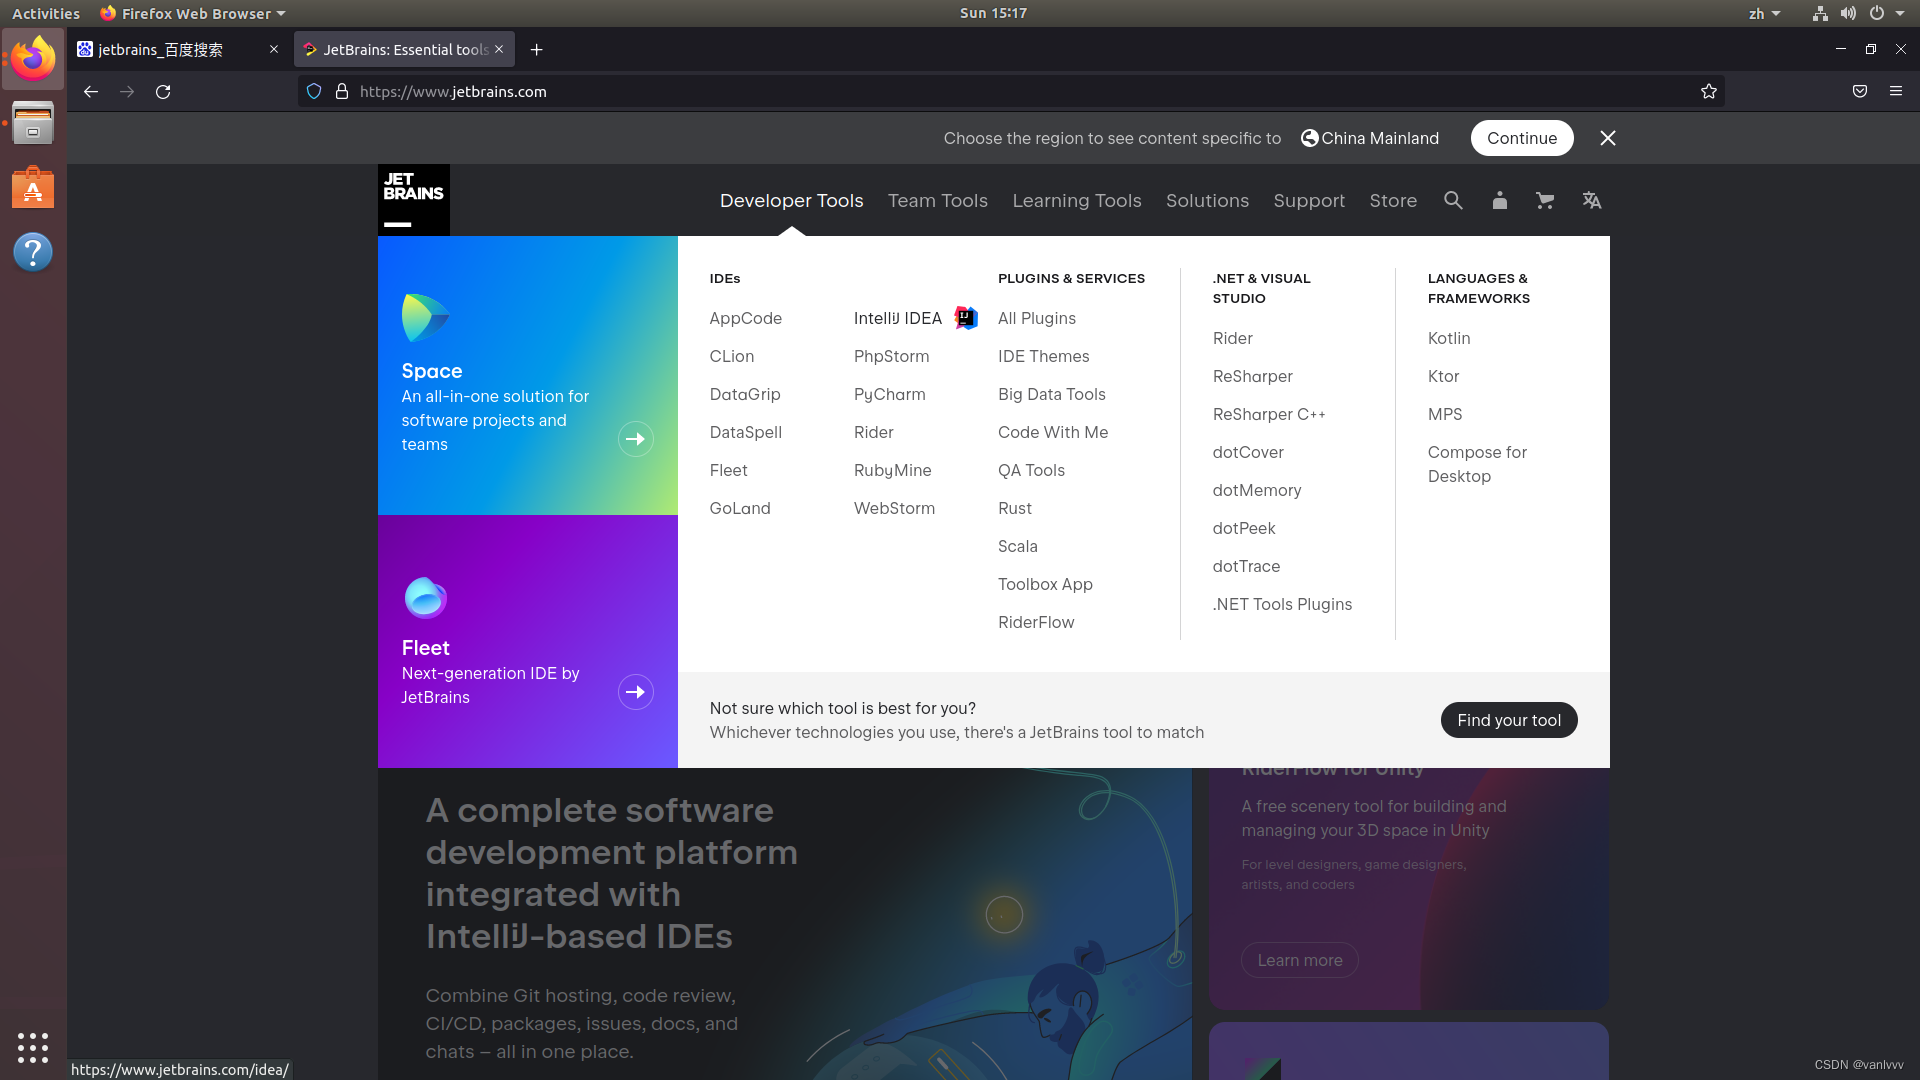Open the PyCharm link
Screen dimensions: 1920x1080
click(889, 394)
